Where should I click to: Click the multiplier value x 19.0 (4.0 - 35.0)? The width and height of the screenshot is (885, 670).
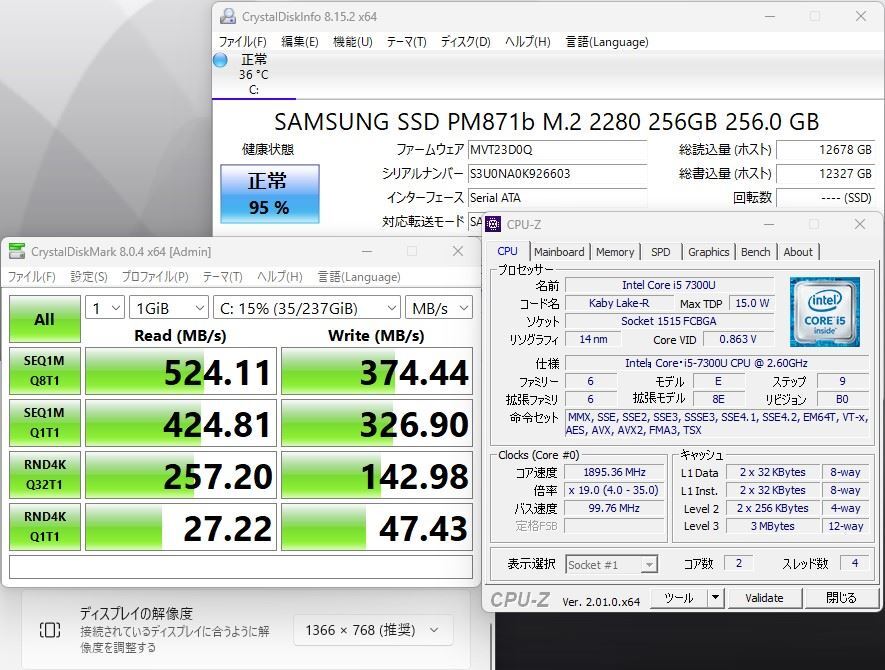(615, 490)
